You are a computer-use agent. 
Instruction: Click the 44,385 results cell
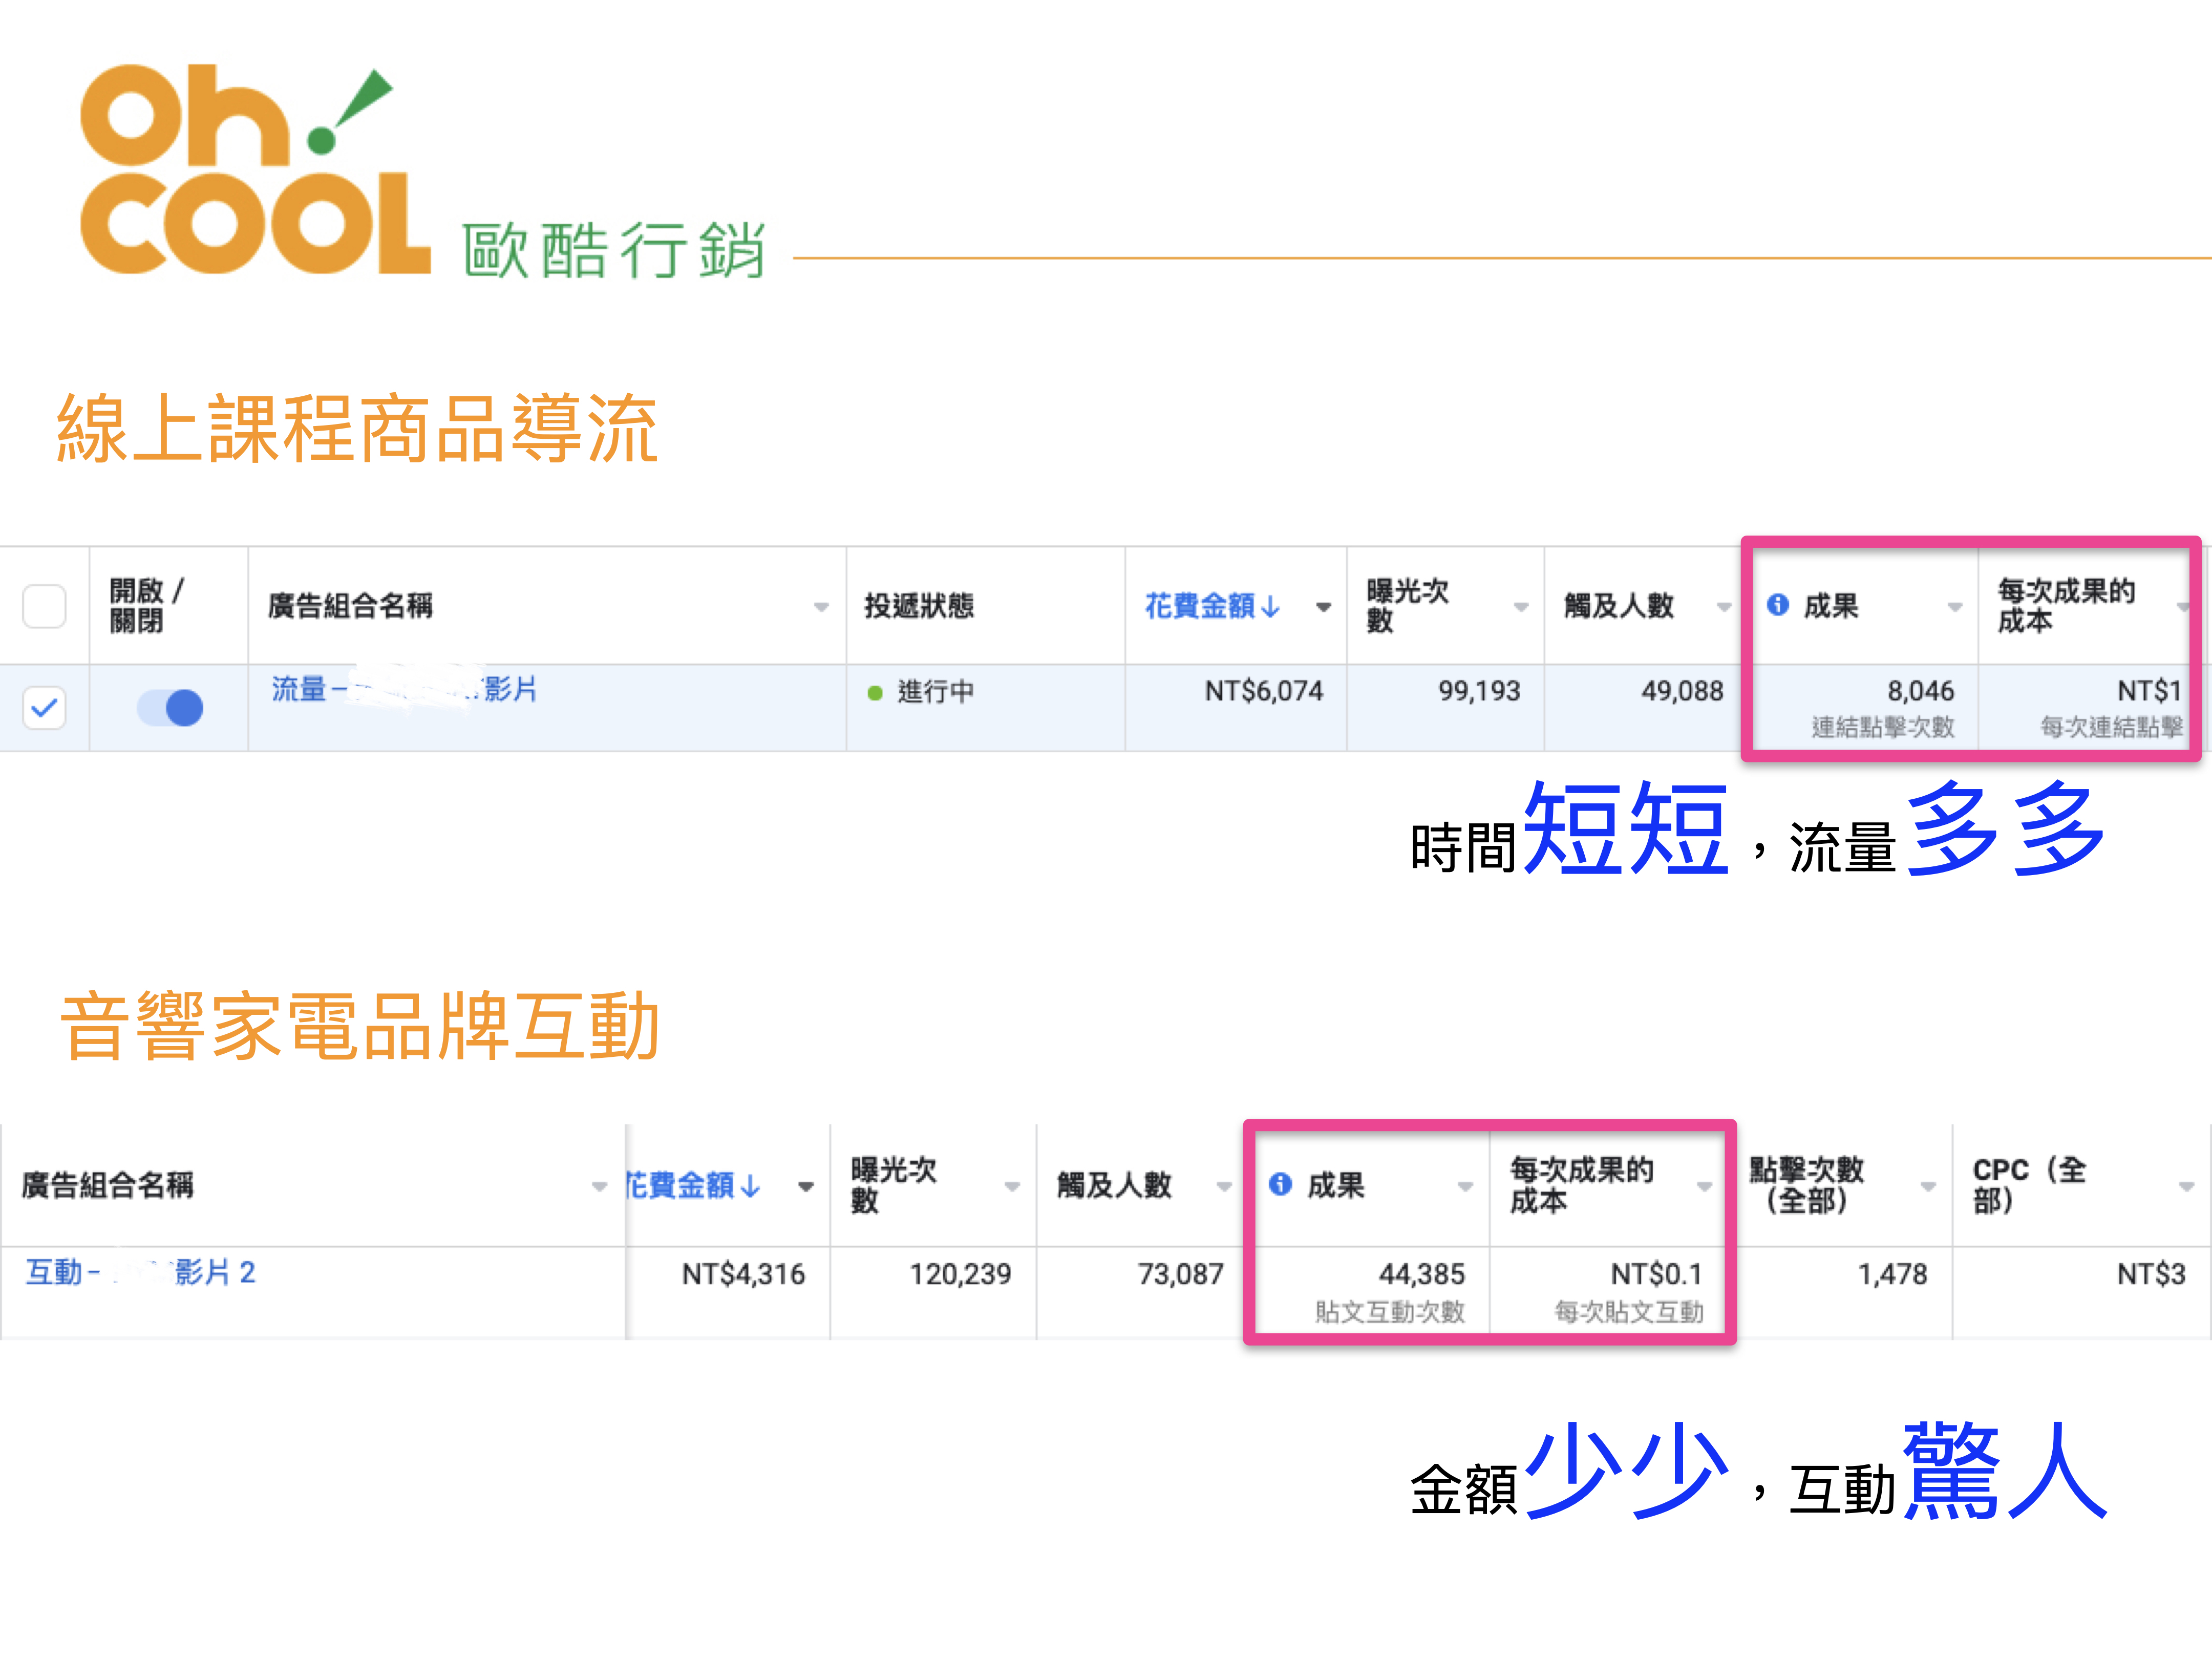click(x=1421, y=1274)
